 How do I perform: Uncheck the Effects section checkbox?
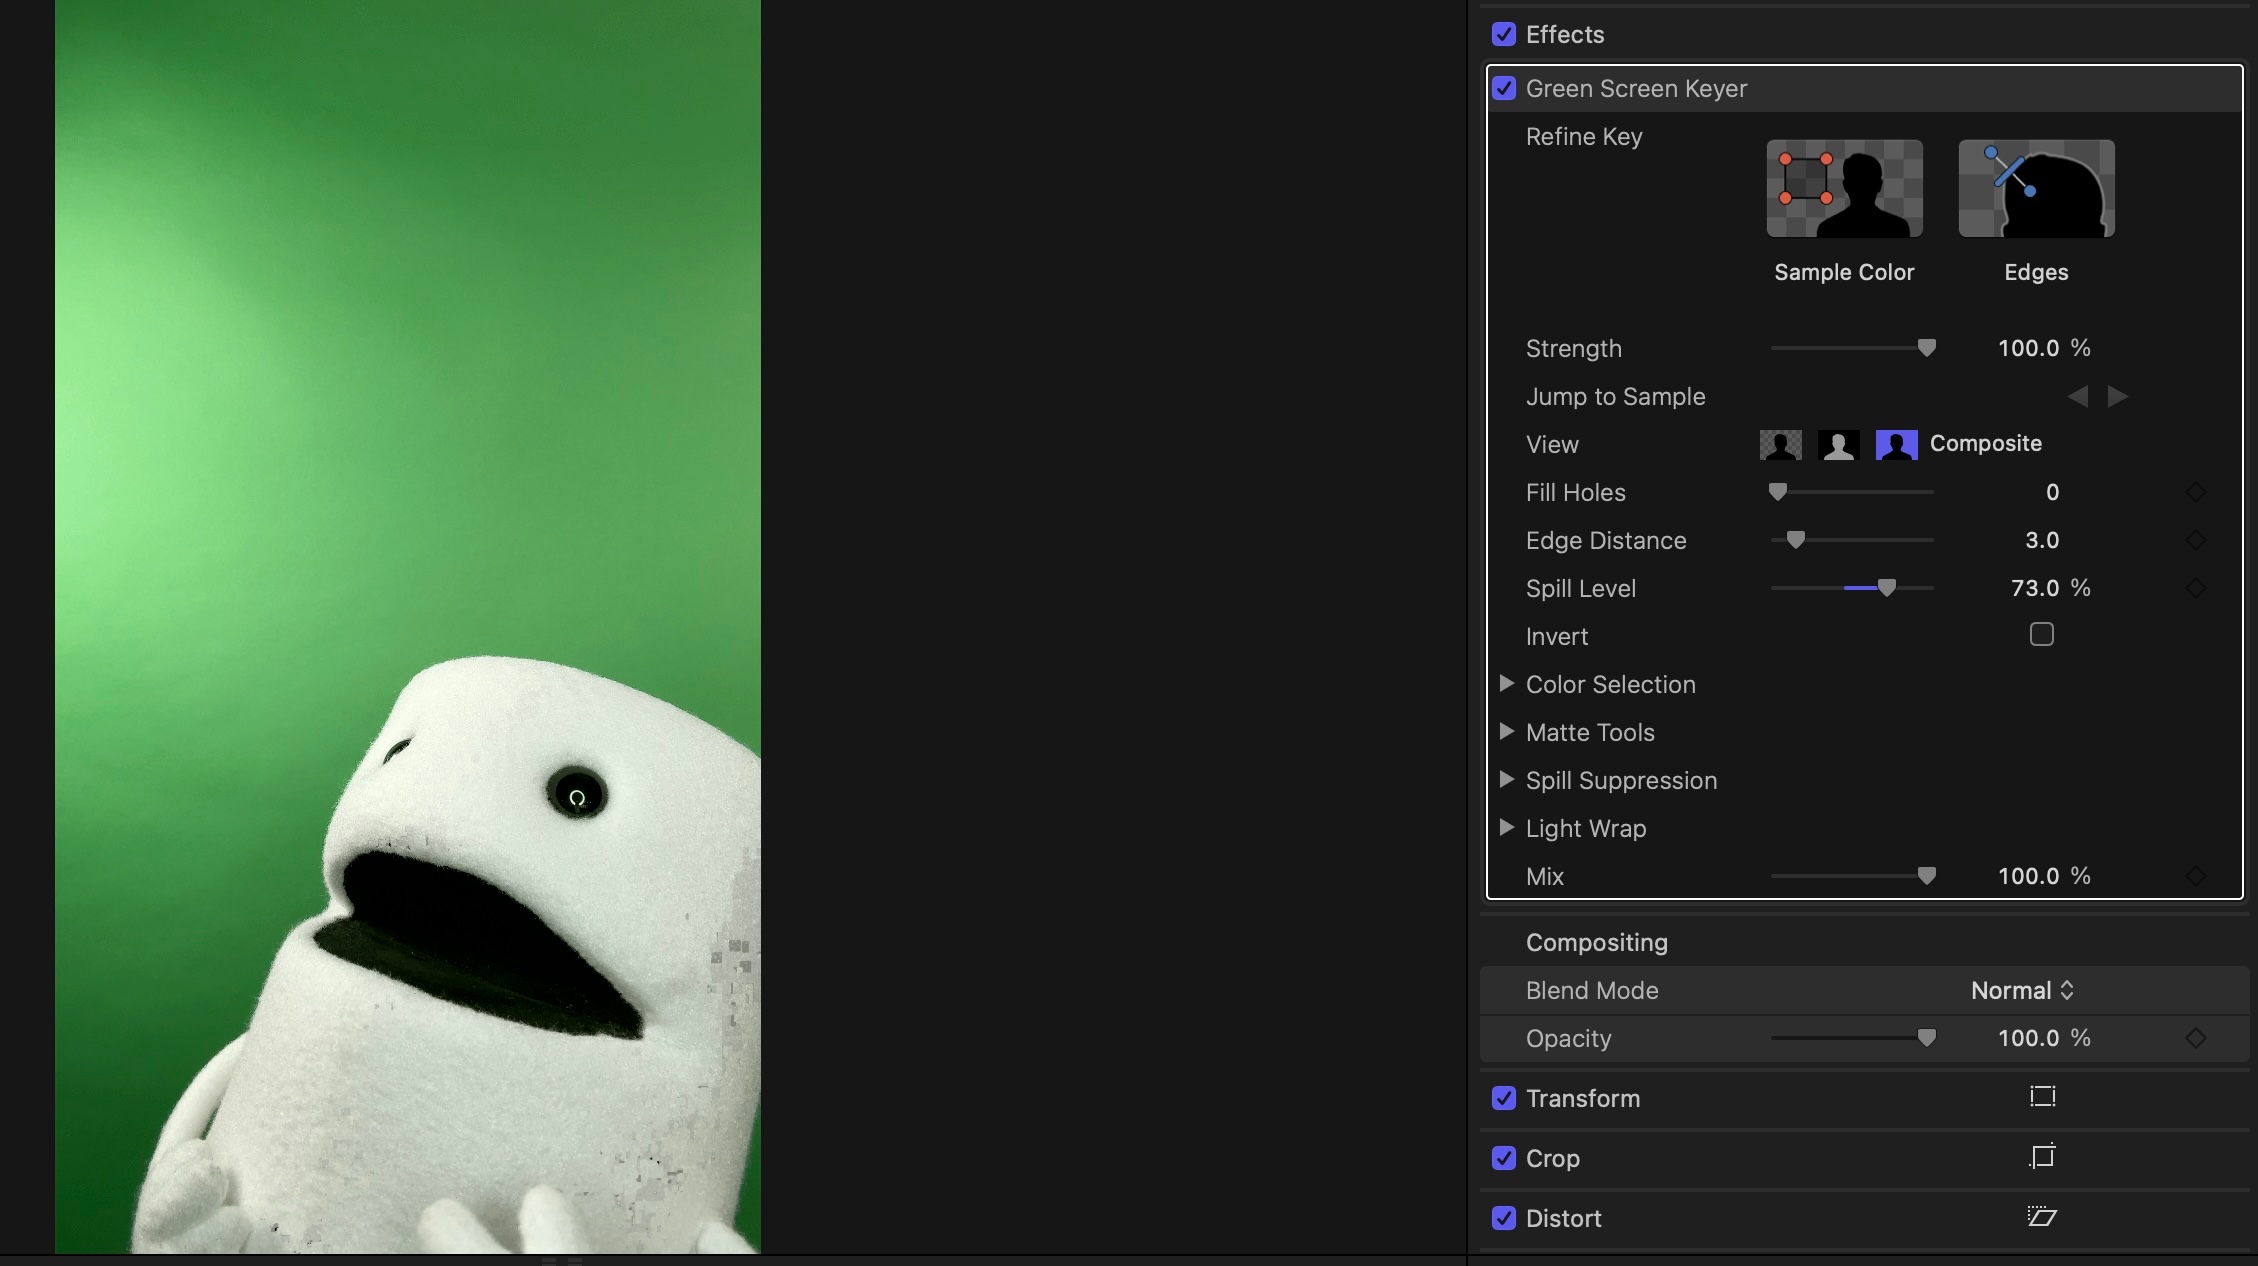coord(1504,34)
